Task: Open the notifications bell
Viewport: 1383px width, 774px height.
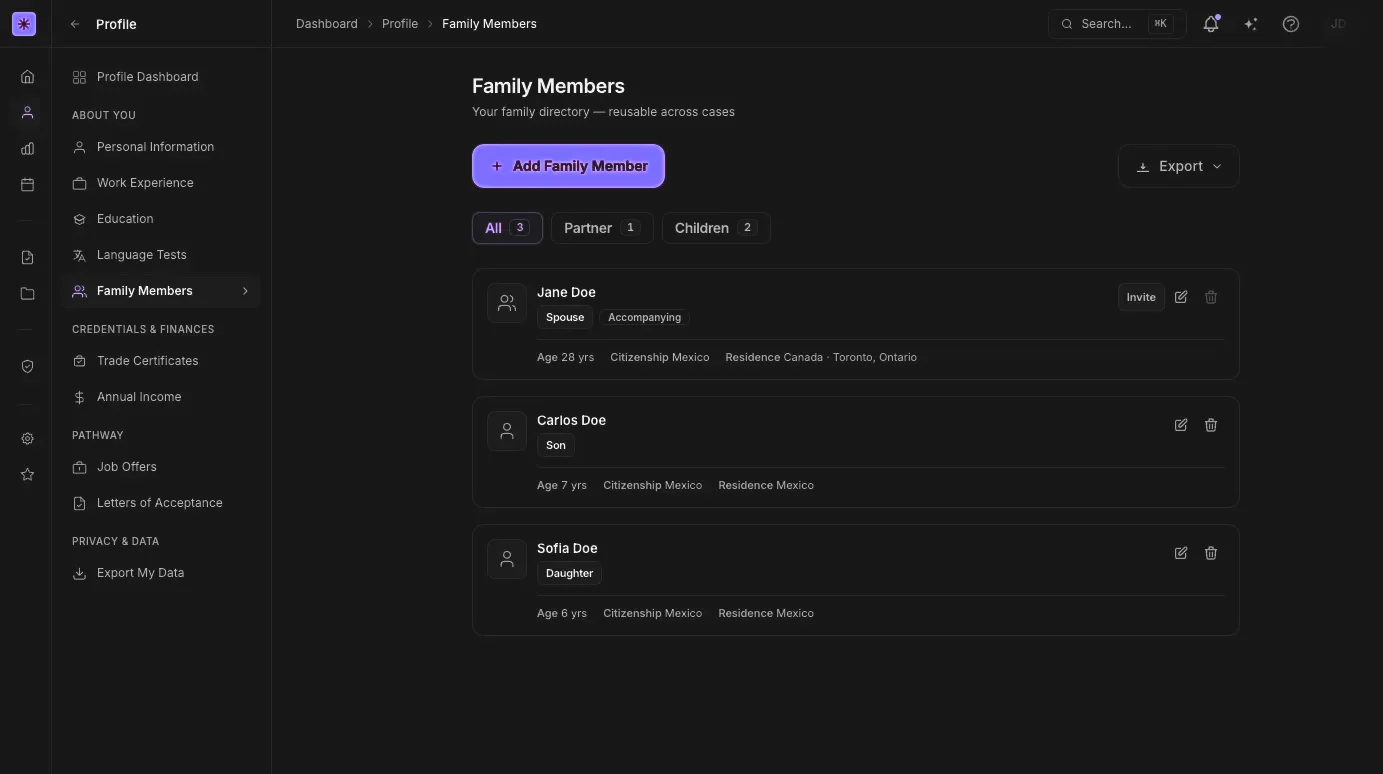Action: (1211, 24)
